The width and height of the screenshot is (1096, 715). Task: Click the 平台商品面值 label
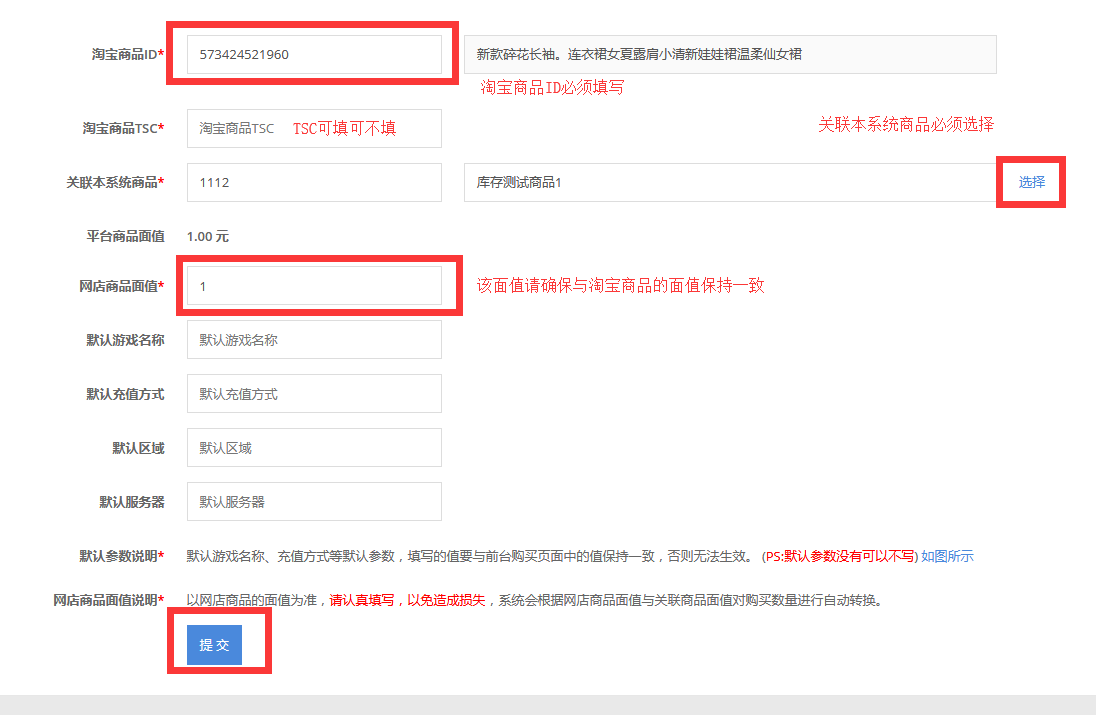(x=125, y=237)
